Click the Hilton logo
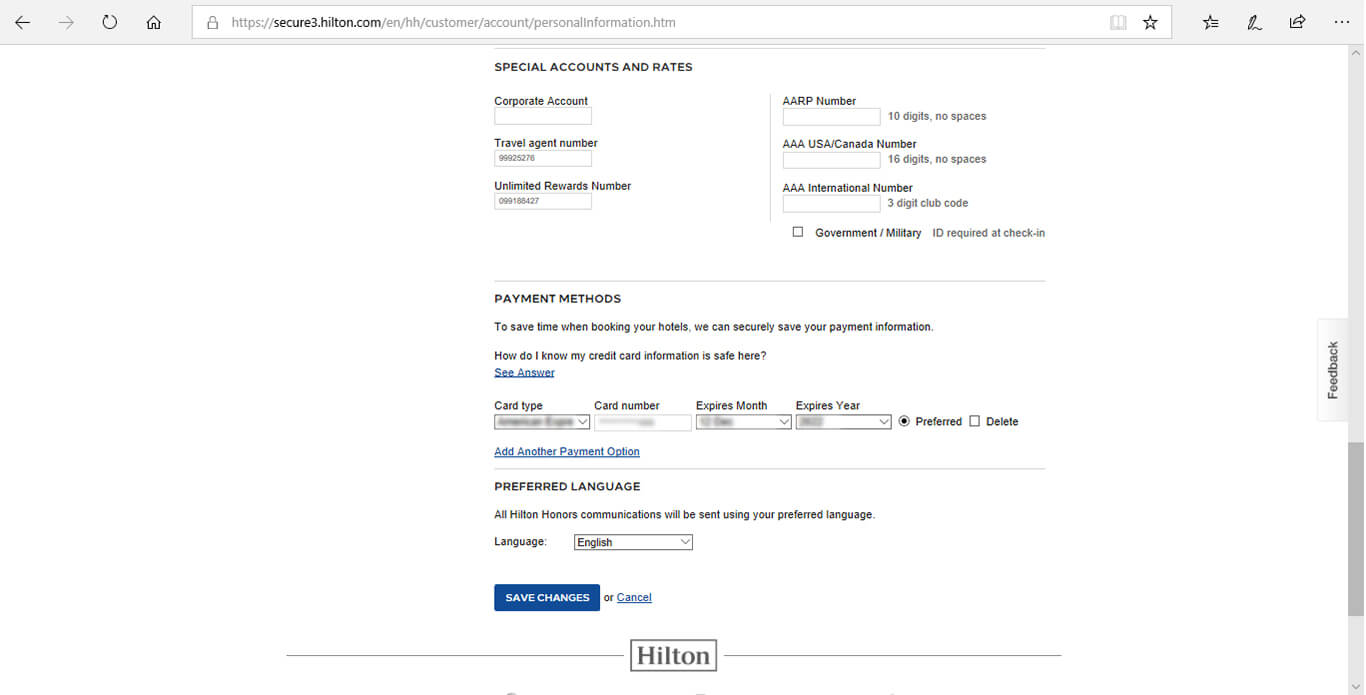 tap(673, 656)
